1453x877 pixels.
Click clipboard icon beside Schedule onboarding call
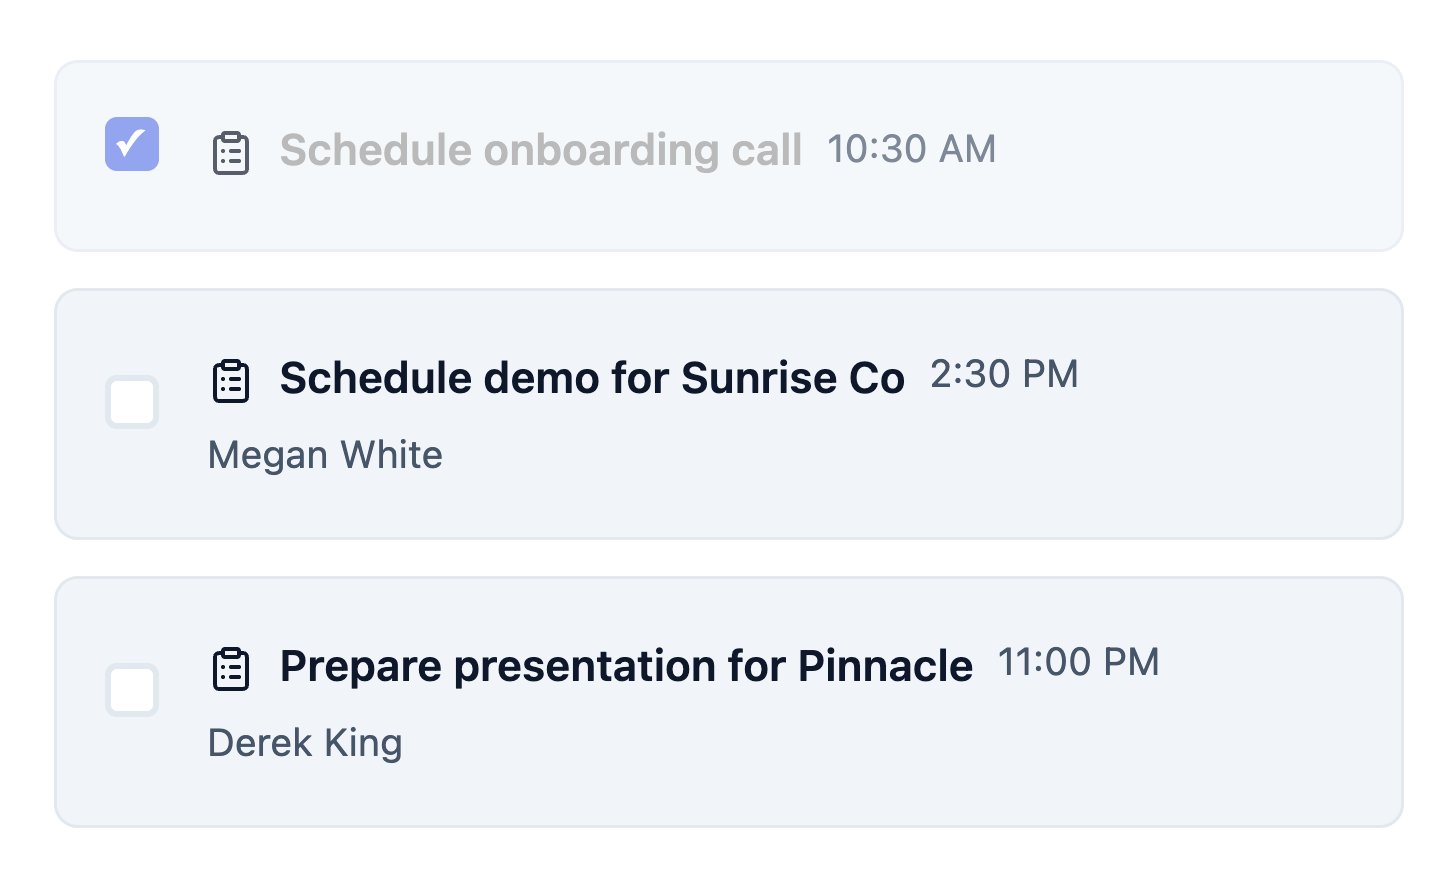[231, 153]
